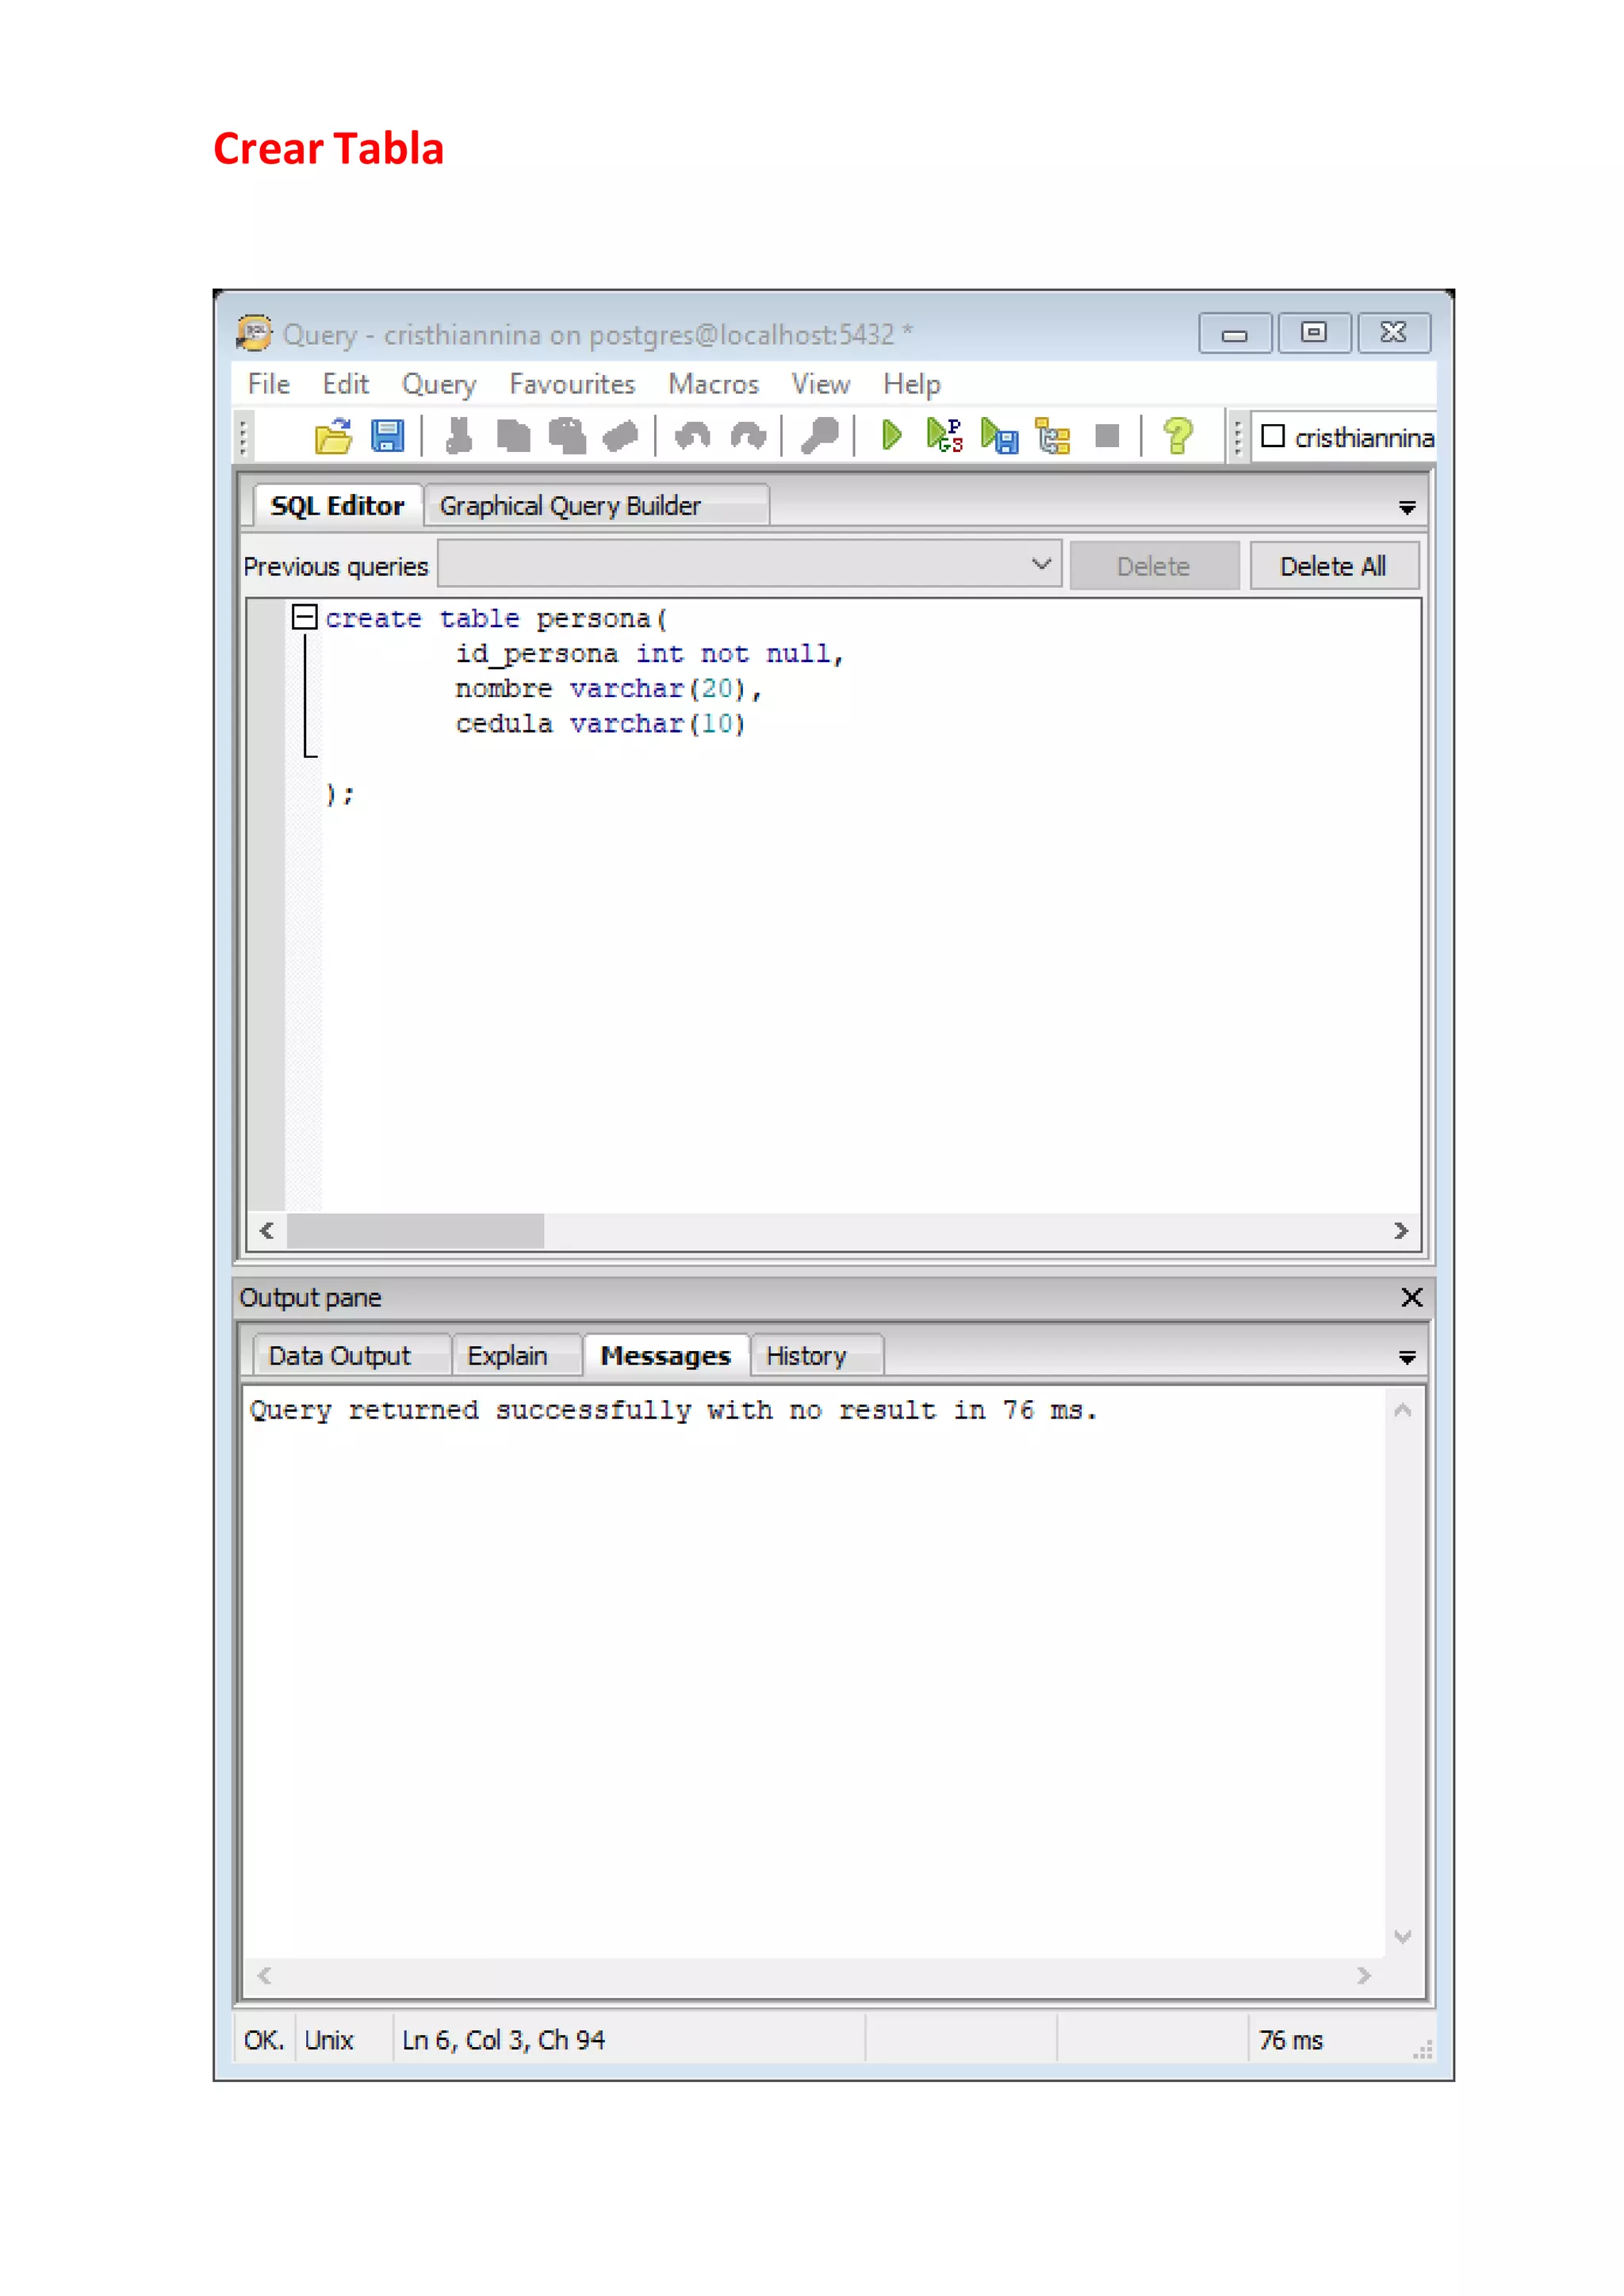The height and width of the screenshot is (2296, 1624).
Task: Open the Help menu
Action: (911, 384)
